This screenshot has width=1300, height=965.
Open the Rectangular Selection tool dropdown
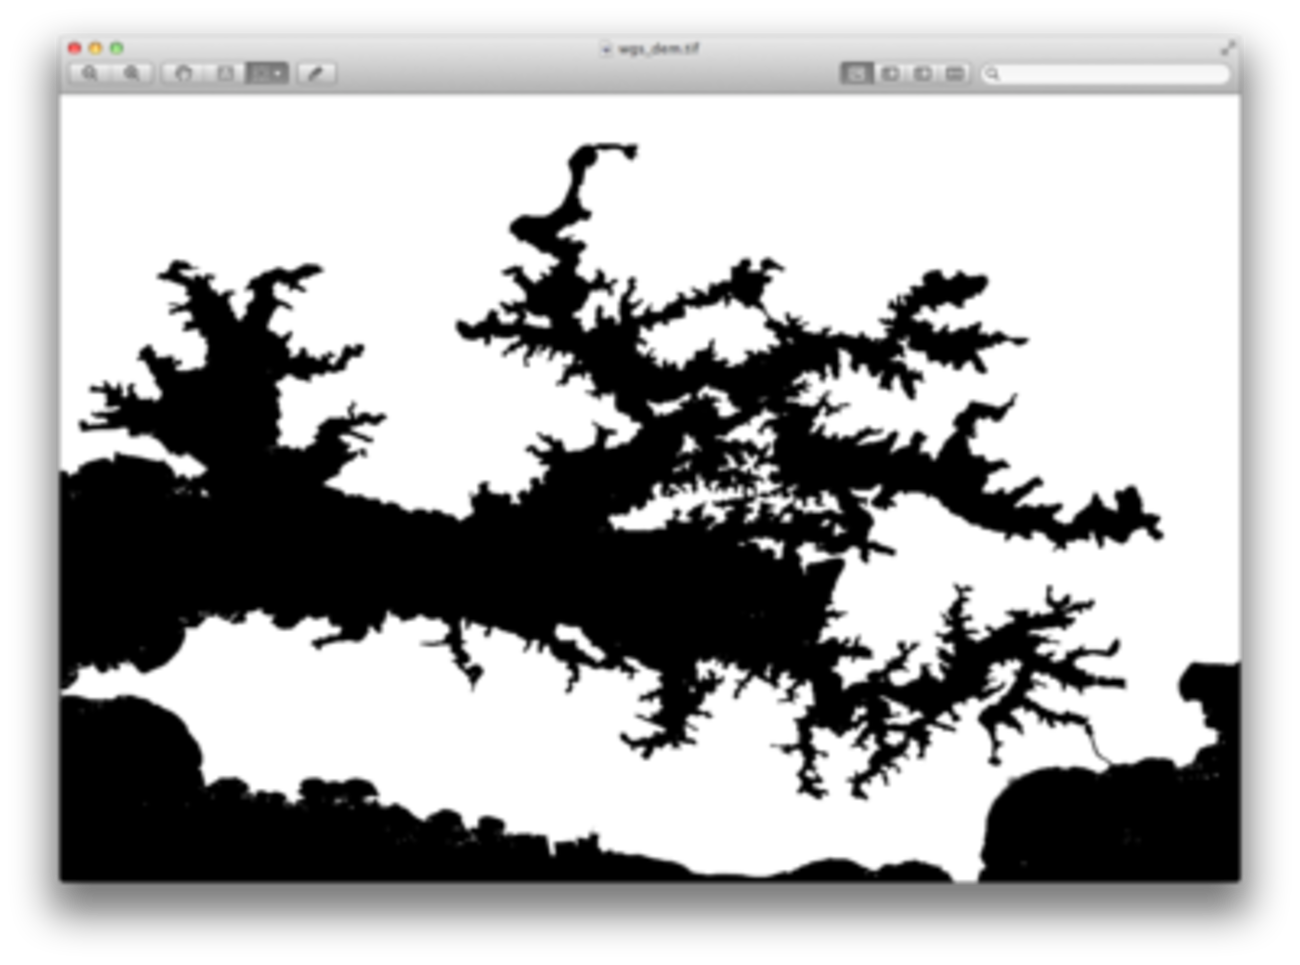point(267,73)
